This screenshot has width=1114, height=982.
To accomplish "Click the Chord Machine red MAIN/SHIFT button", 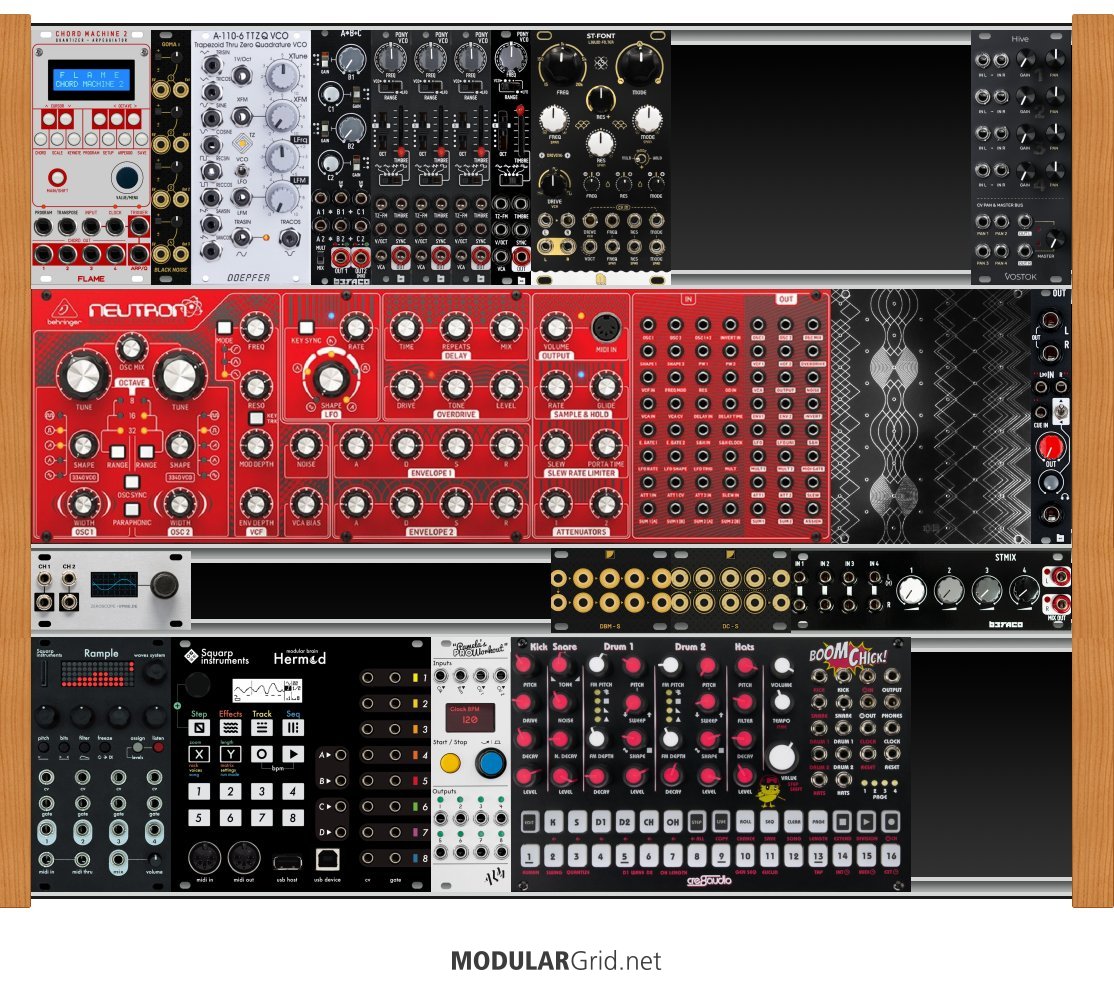I will [58, 178].
